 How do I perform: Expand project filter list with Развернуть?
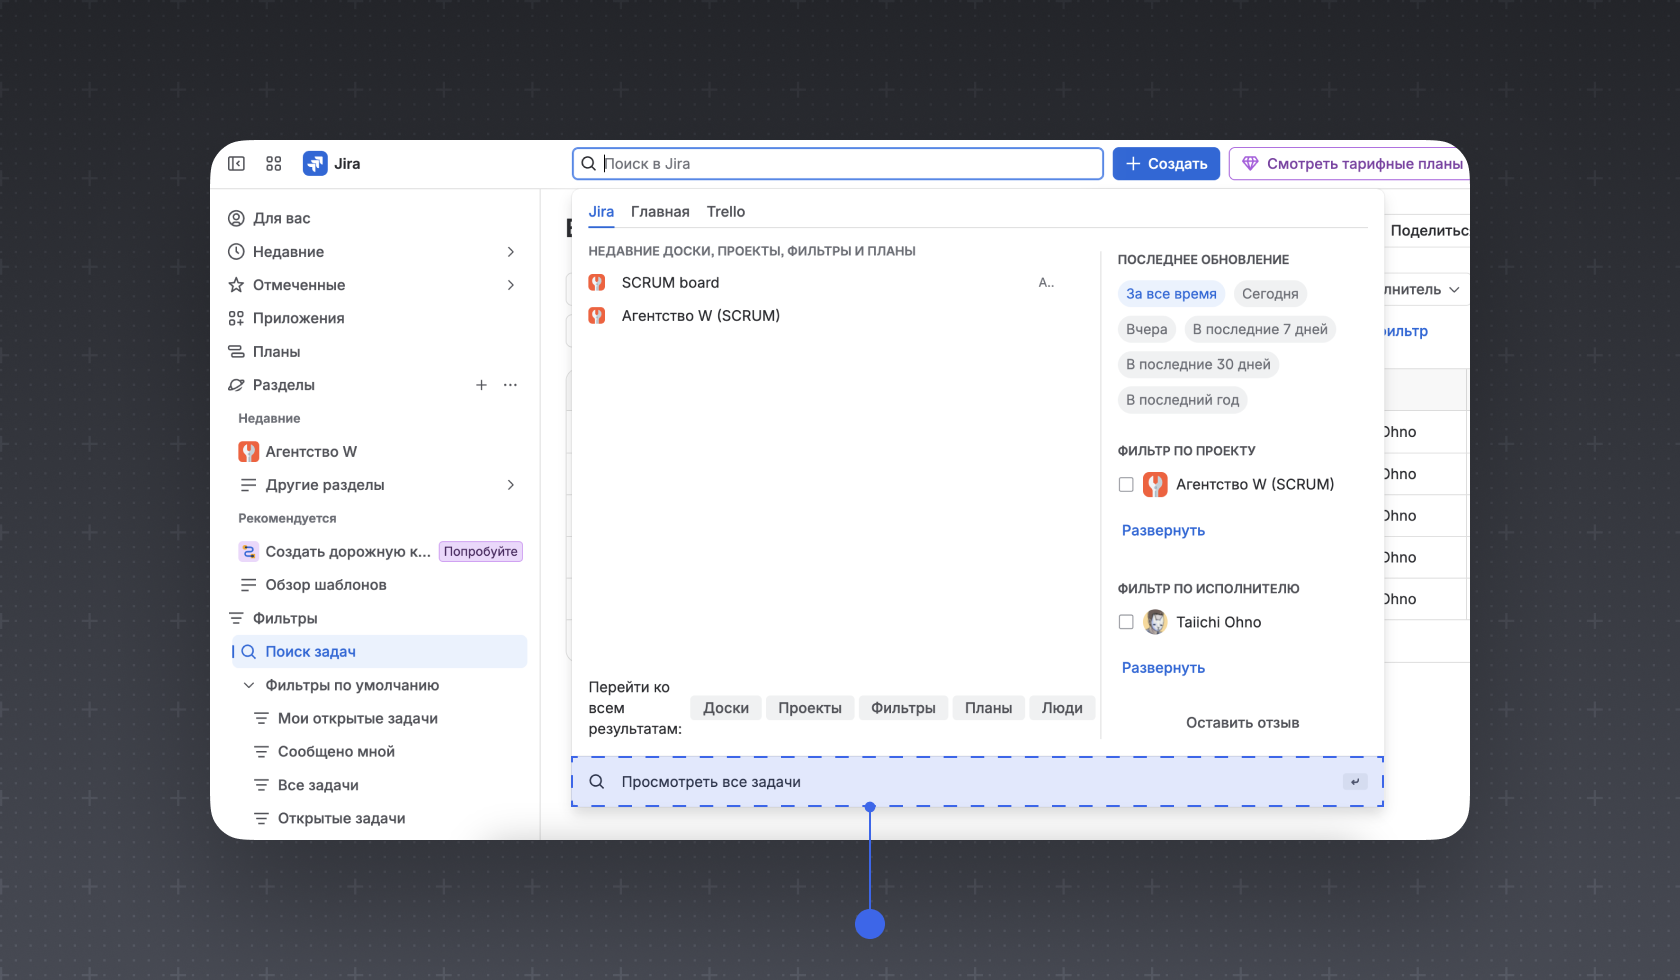point(1163,530)
